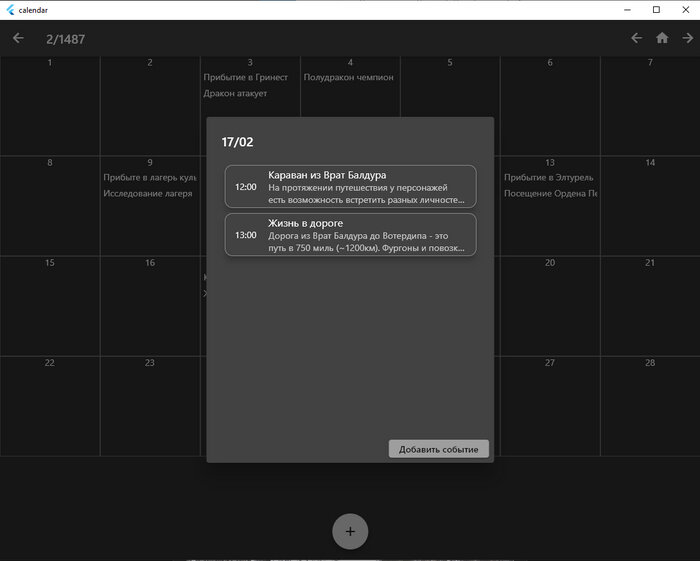Open the Жизнь в дороге event card
This screenshot has width=700, height=561.
tap(350, 235)
